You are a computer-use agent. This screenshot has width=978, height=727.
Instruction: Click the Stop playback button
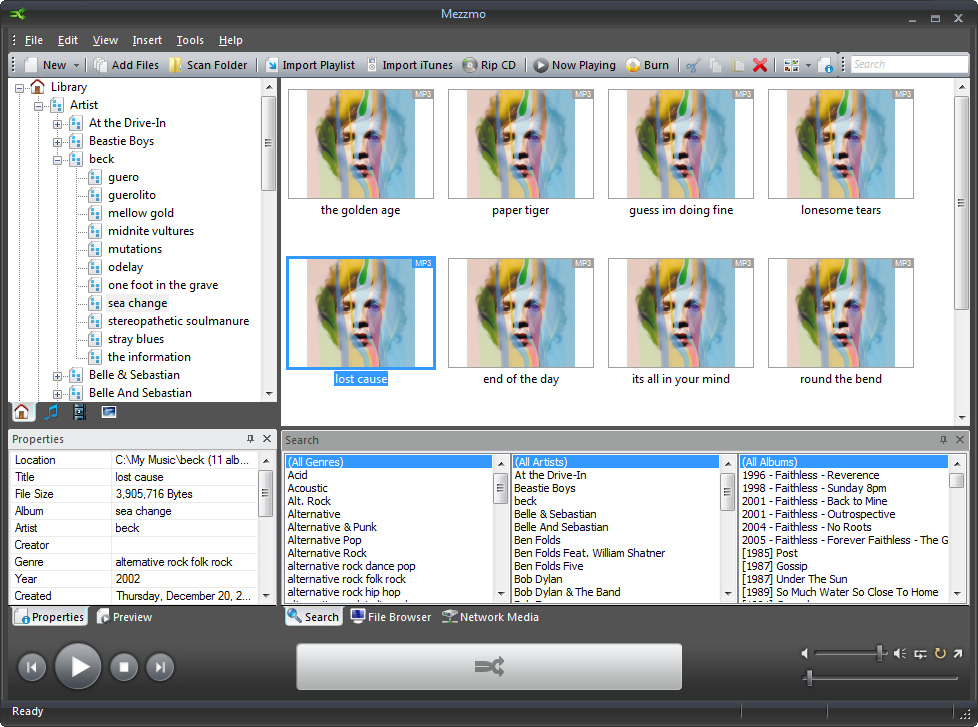point(123,667)
